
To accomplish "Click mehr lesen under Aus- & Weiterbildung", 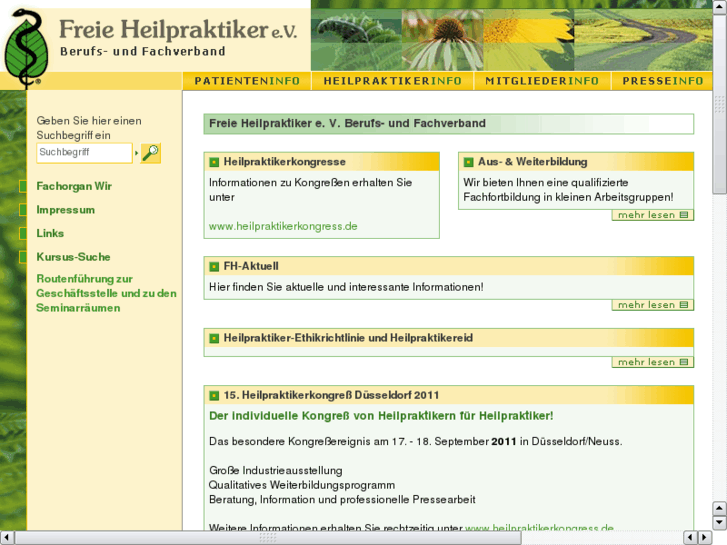I will pyautogui.click(x=653, y=215).
